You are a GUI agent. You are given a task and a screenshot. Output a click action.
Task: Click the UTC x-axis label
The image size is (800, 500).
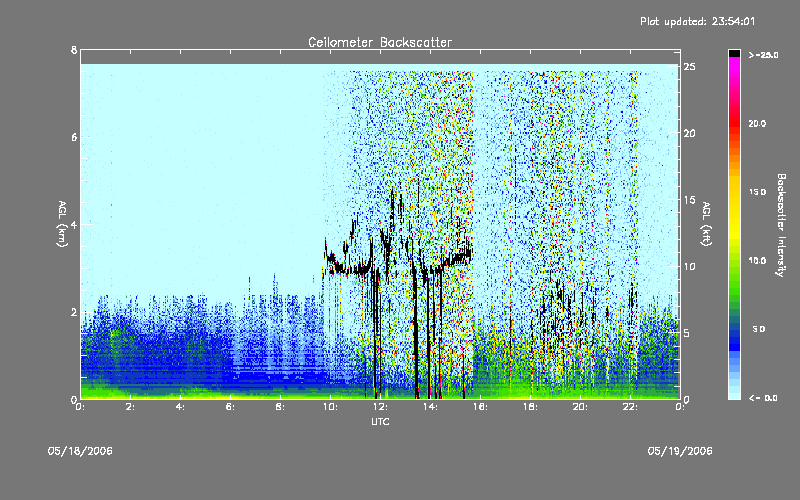point(380,421)
